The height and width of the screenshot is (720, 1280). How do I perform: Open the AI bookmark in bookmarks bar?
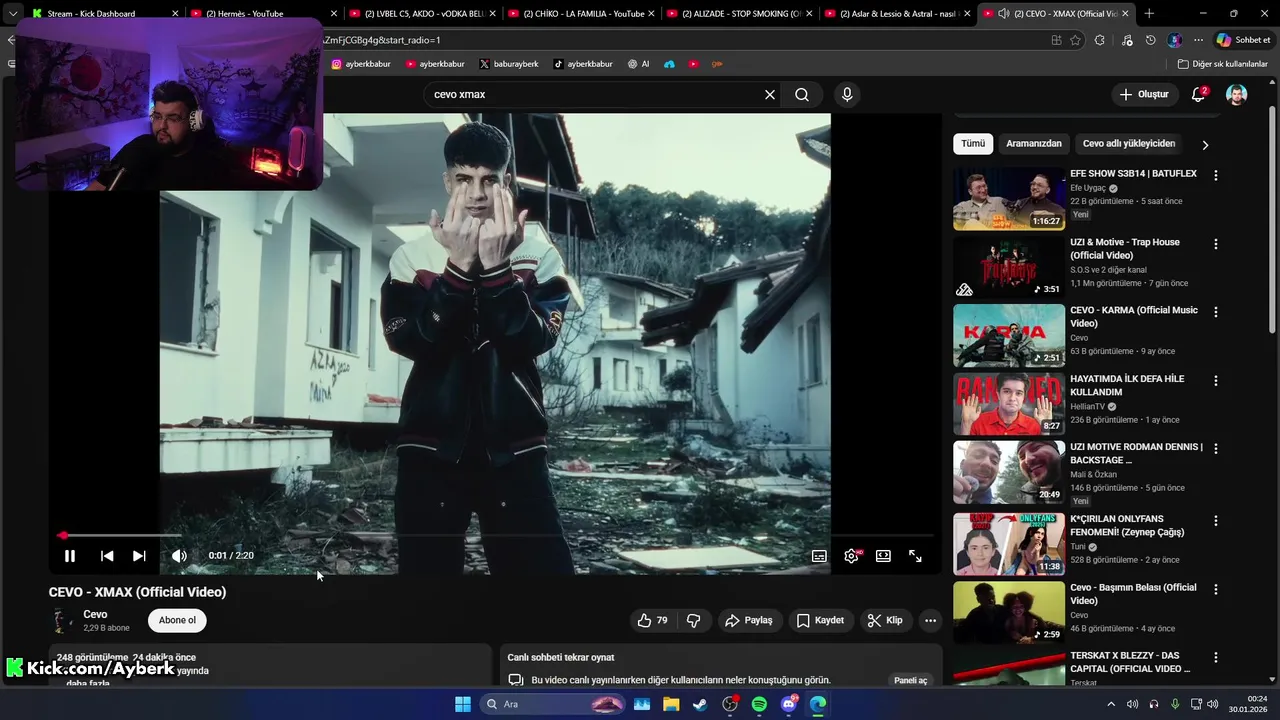(x=638, y=64)
